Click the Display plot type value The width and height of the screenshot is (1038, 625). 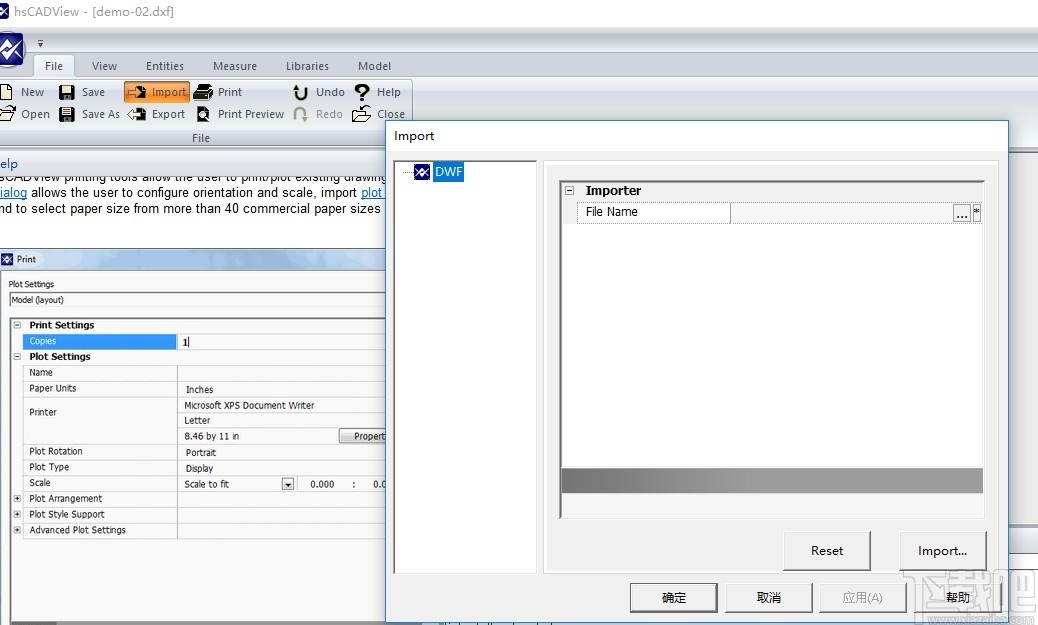tap(199, 469)
